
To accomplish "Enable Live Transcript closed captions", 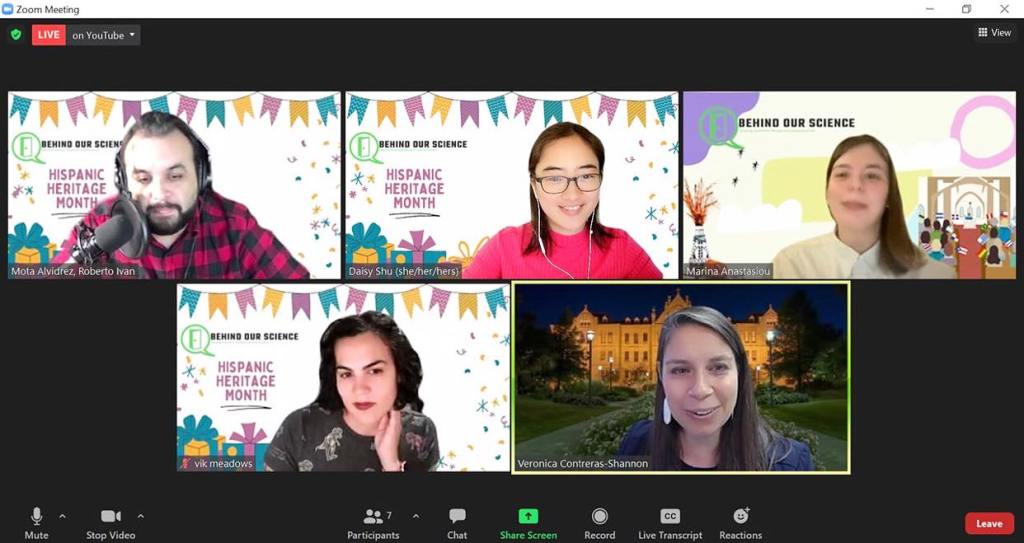I will click(670, 523).
